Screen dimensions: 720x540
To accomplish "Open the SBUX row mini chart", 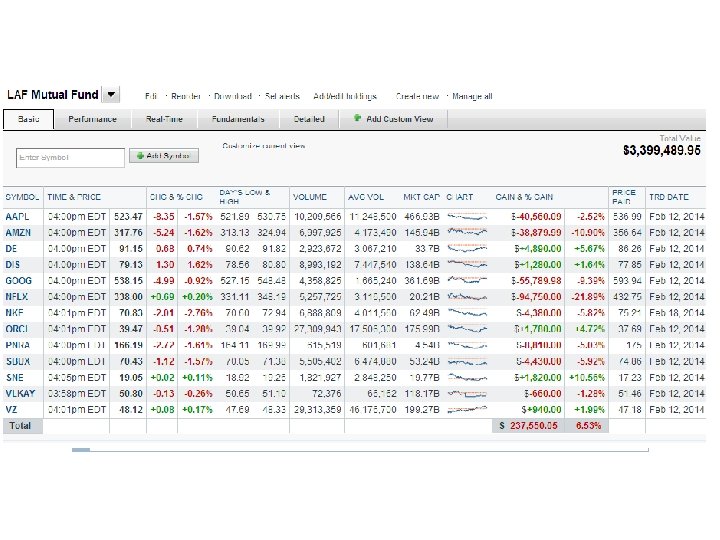I will [x=467, y=362].
